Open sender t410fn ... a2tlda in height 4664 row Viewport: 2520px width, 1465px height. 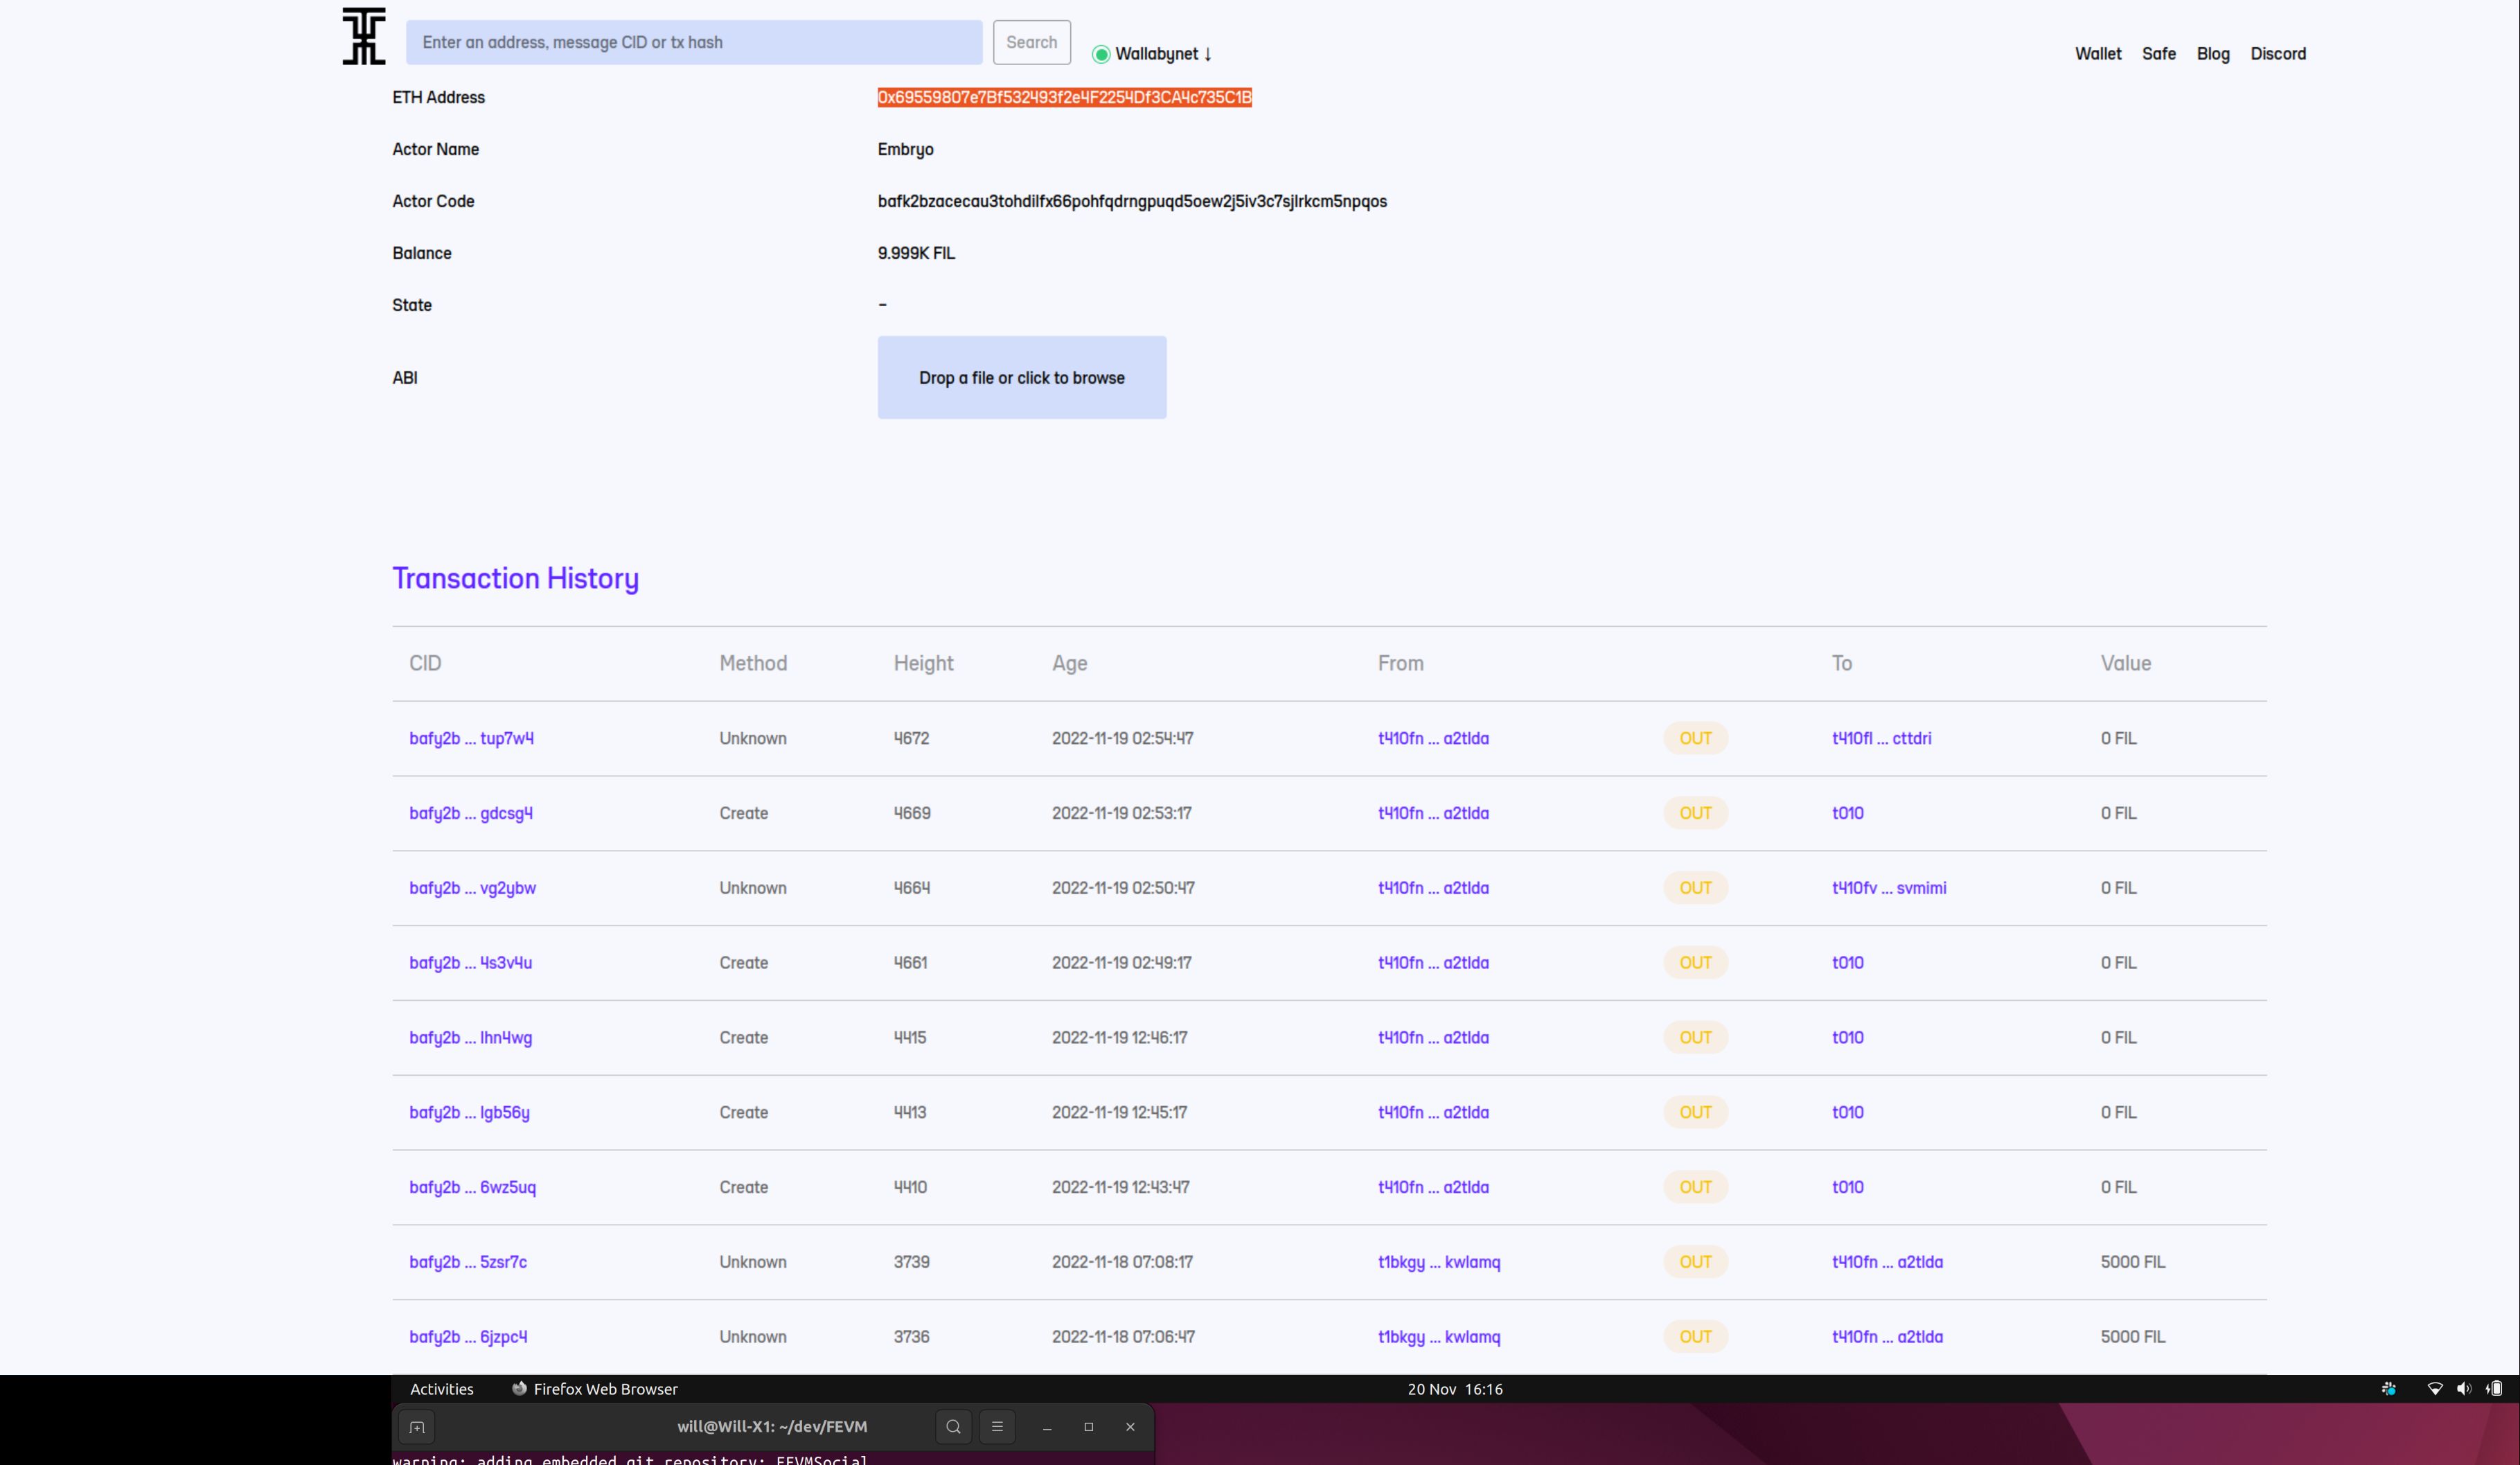1433,888
